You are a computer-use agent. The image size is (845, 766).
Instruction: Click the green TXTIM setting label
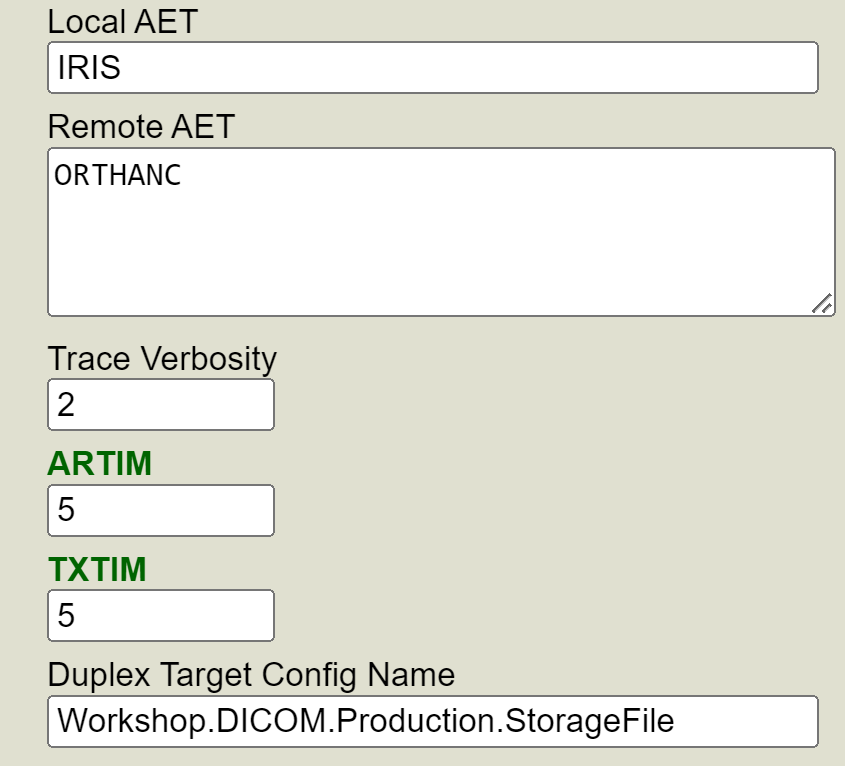point(97,569)
